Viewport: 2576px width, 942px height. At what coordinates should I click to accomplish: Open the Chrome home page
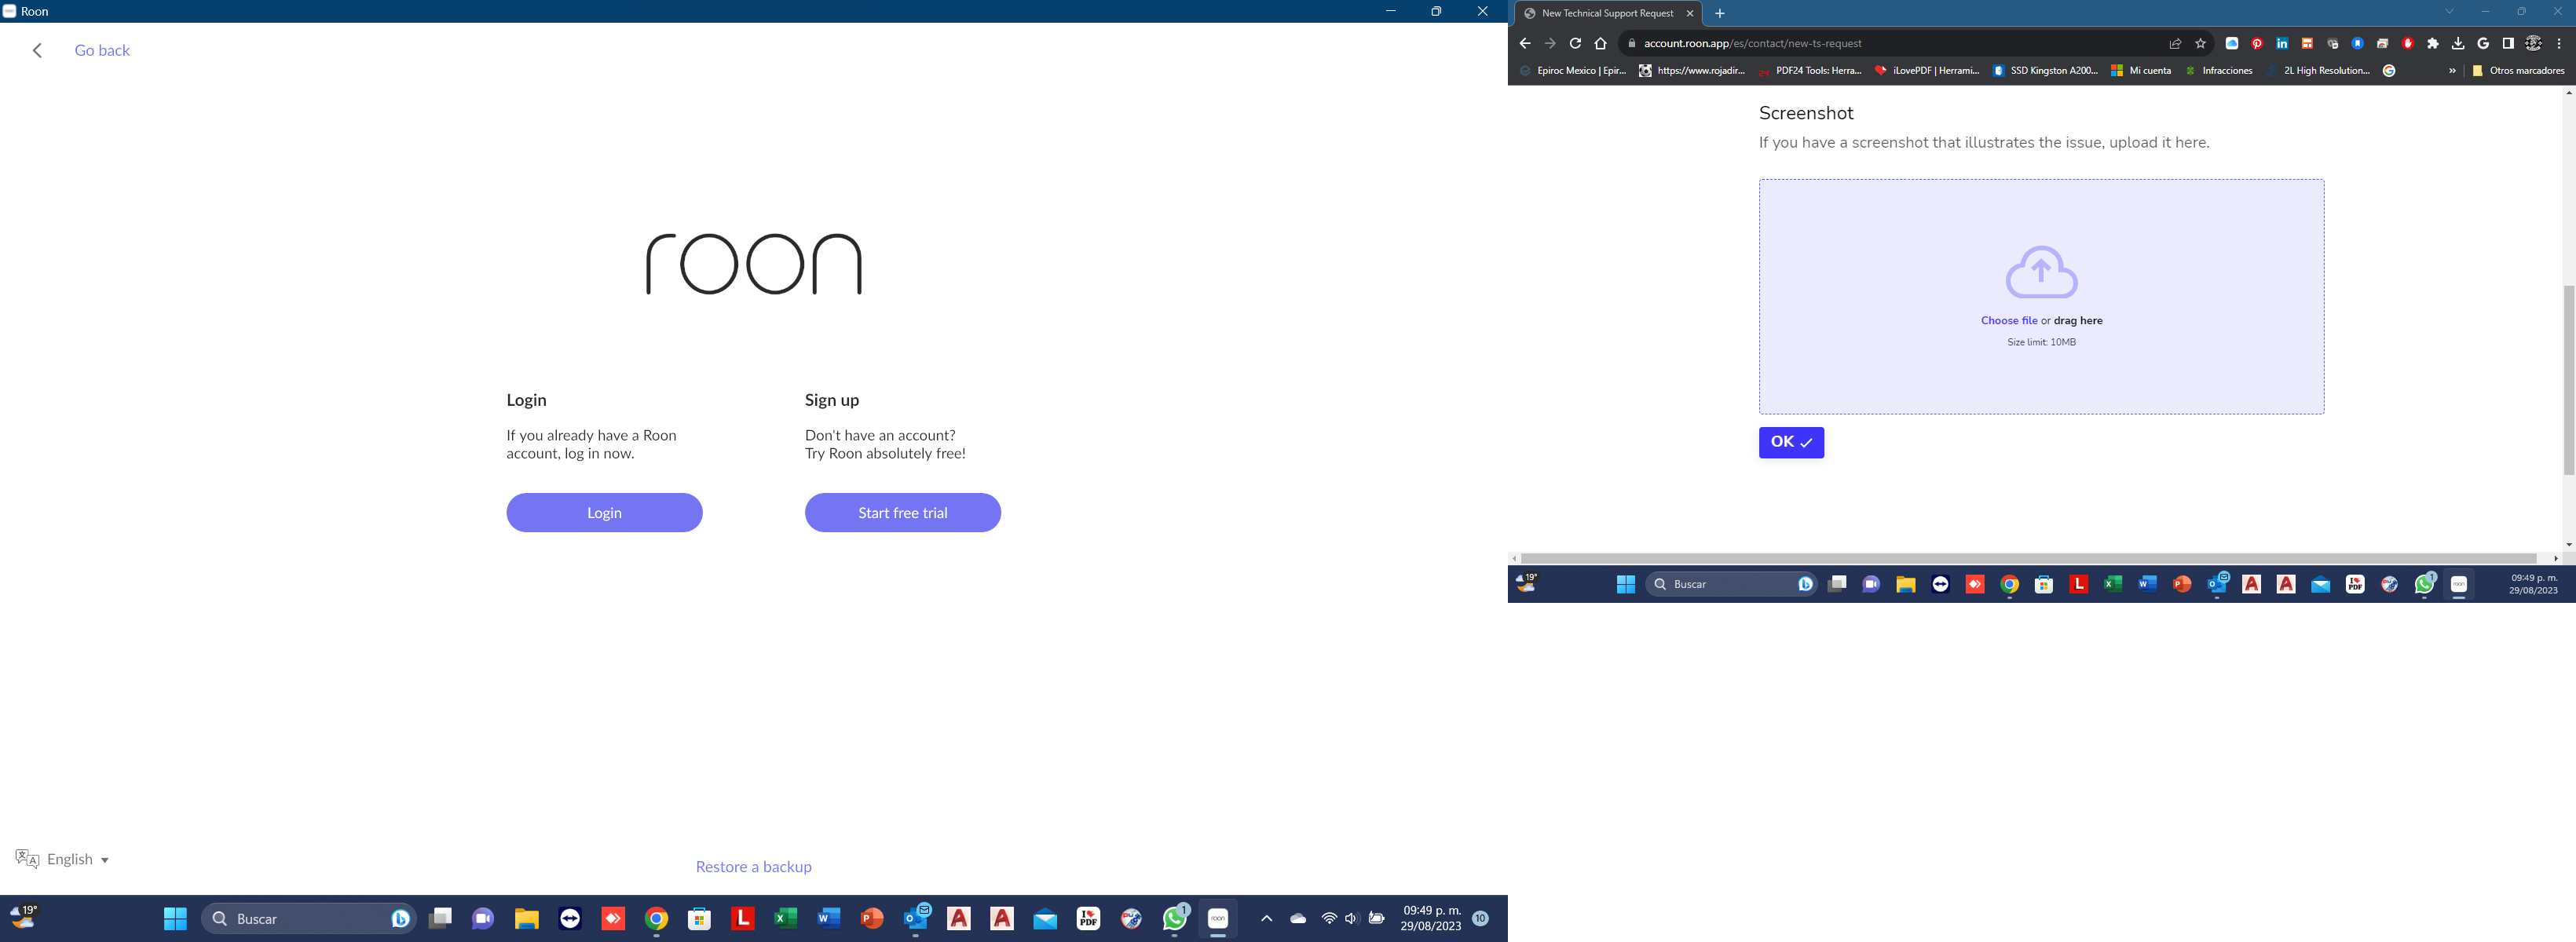pyautogui.click(x=1600, y=43)
